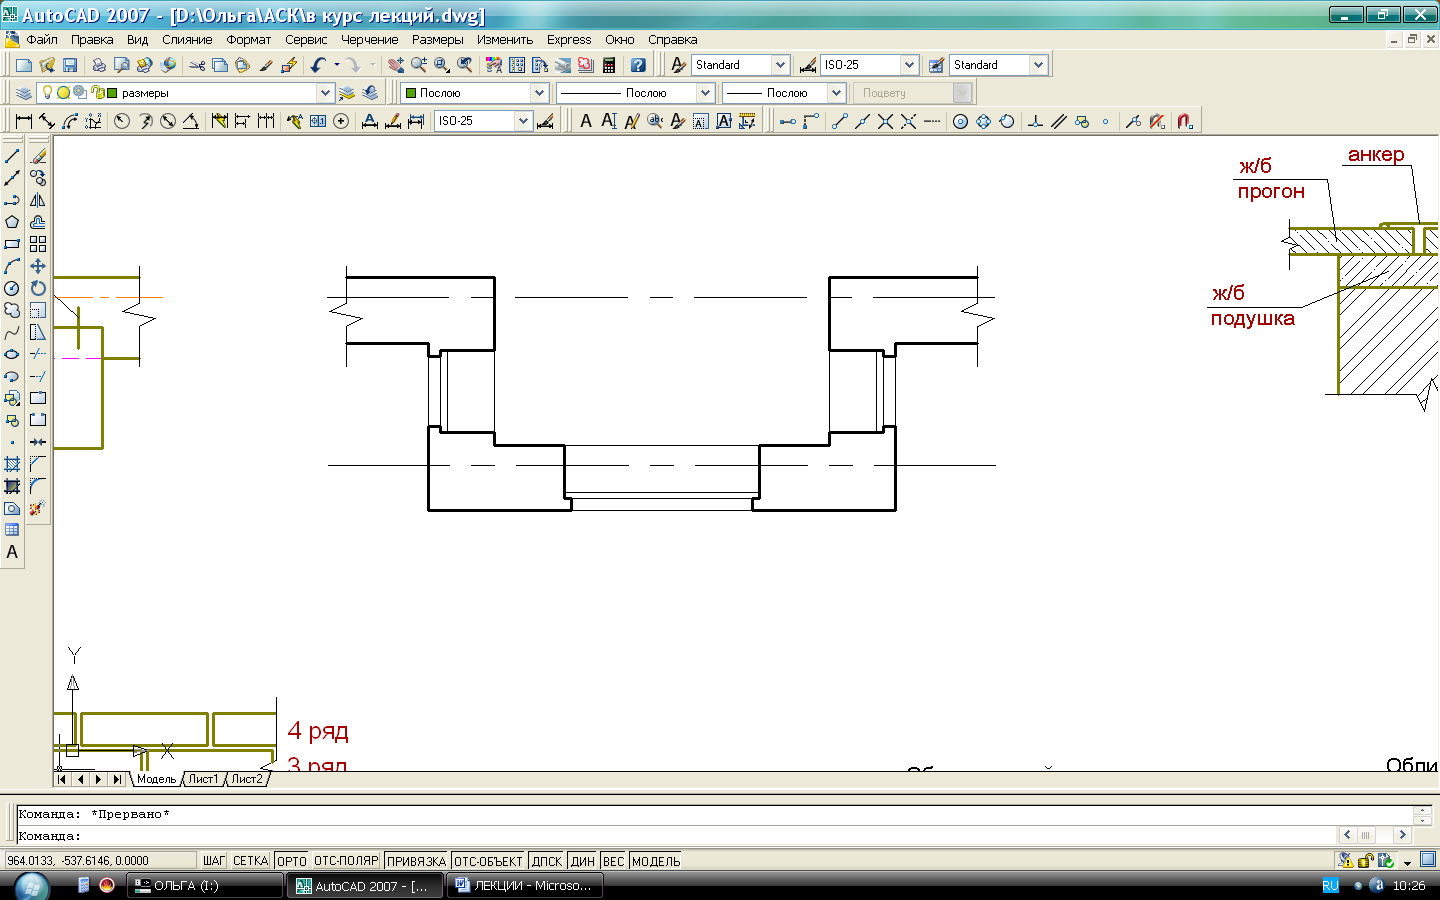Viewport: 1440px width, 900px height.
Task: Open the Черчение menu
Action: pyautogui.click(x=369, y=40)
